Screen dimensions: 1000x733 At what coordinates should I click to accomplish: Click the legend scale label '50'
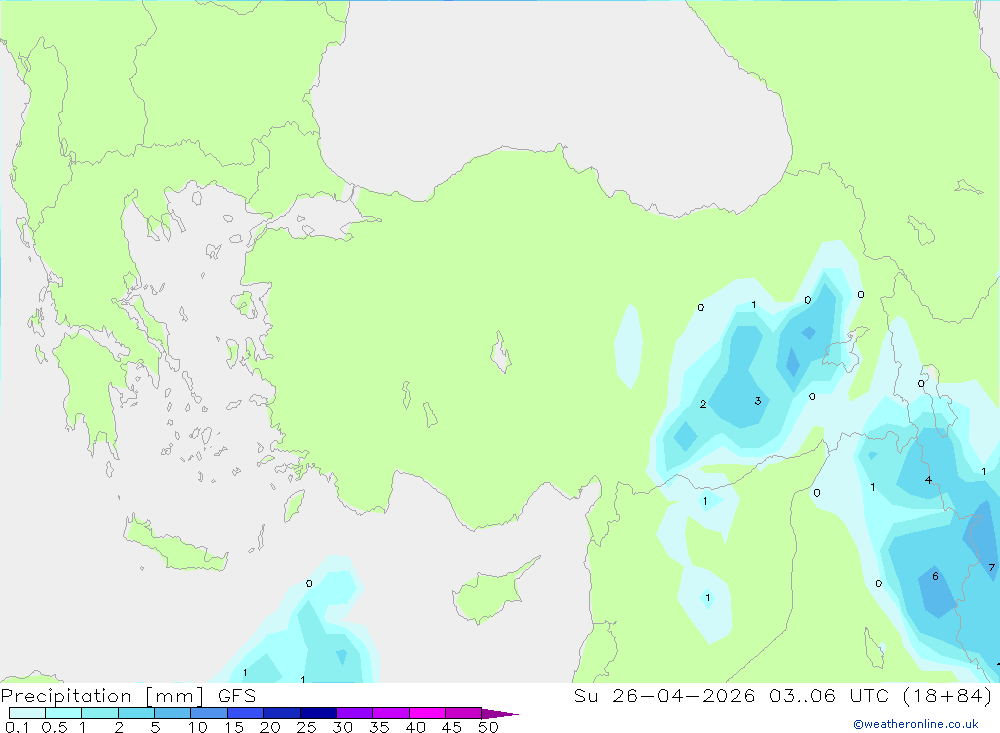pos(488,727)
